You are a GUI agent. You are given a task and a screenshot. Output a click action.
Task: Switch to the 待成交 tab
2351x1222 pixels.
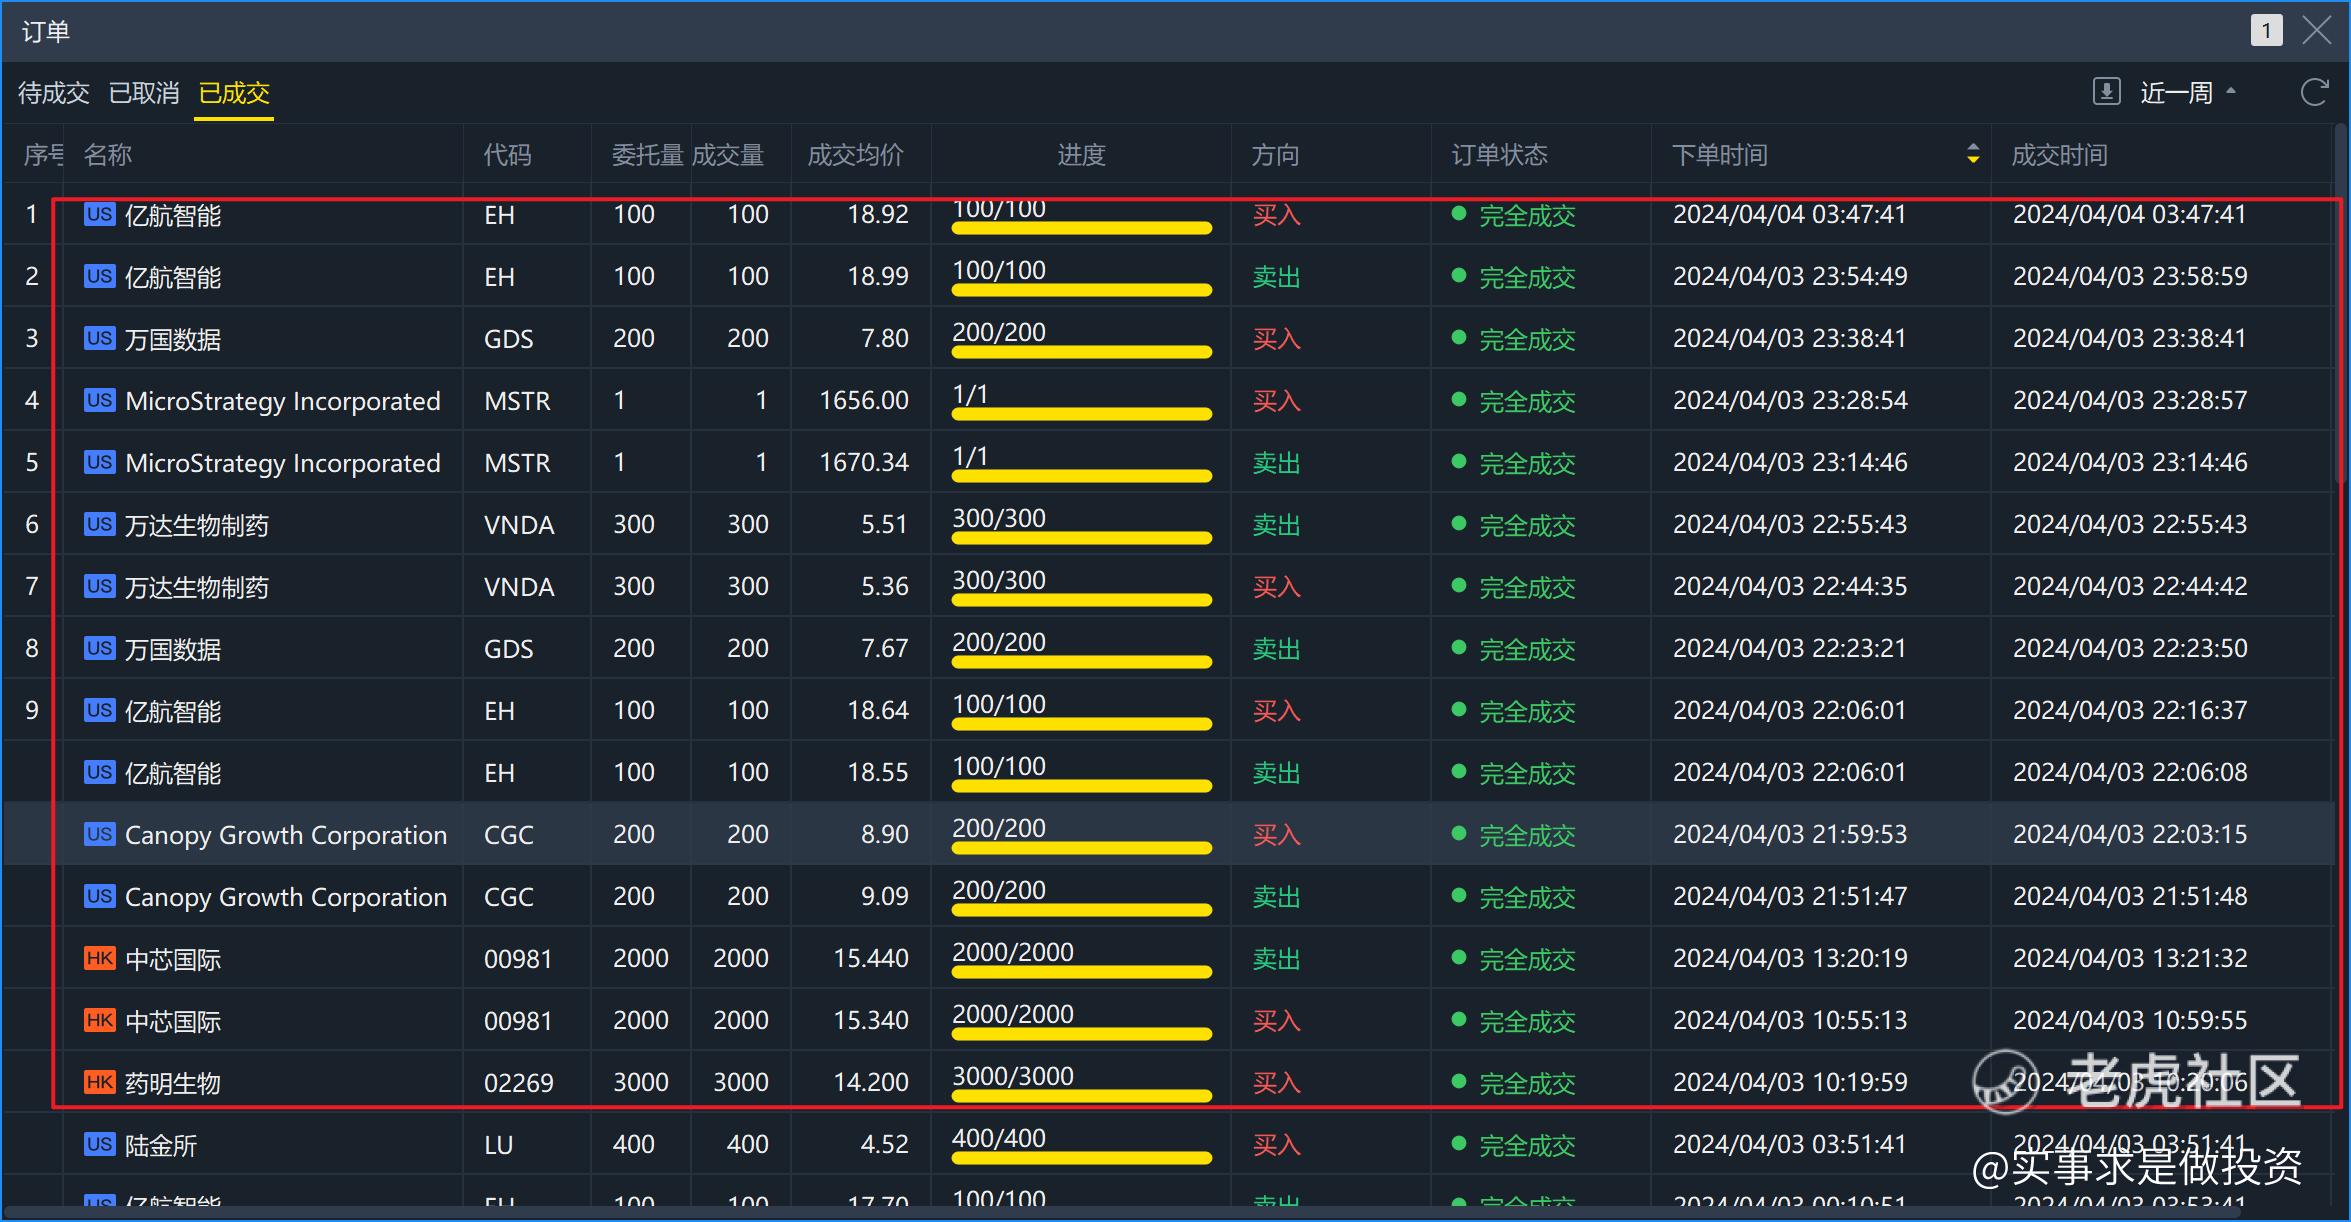pos(54,93)
